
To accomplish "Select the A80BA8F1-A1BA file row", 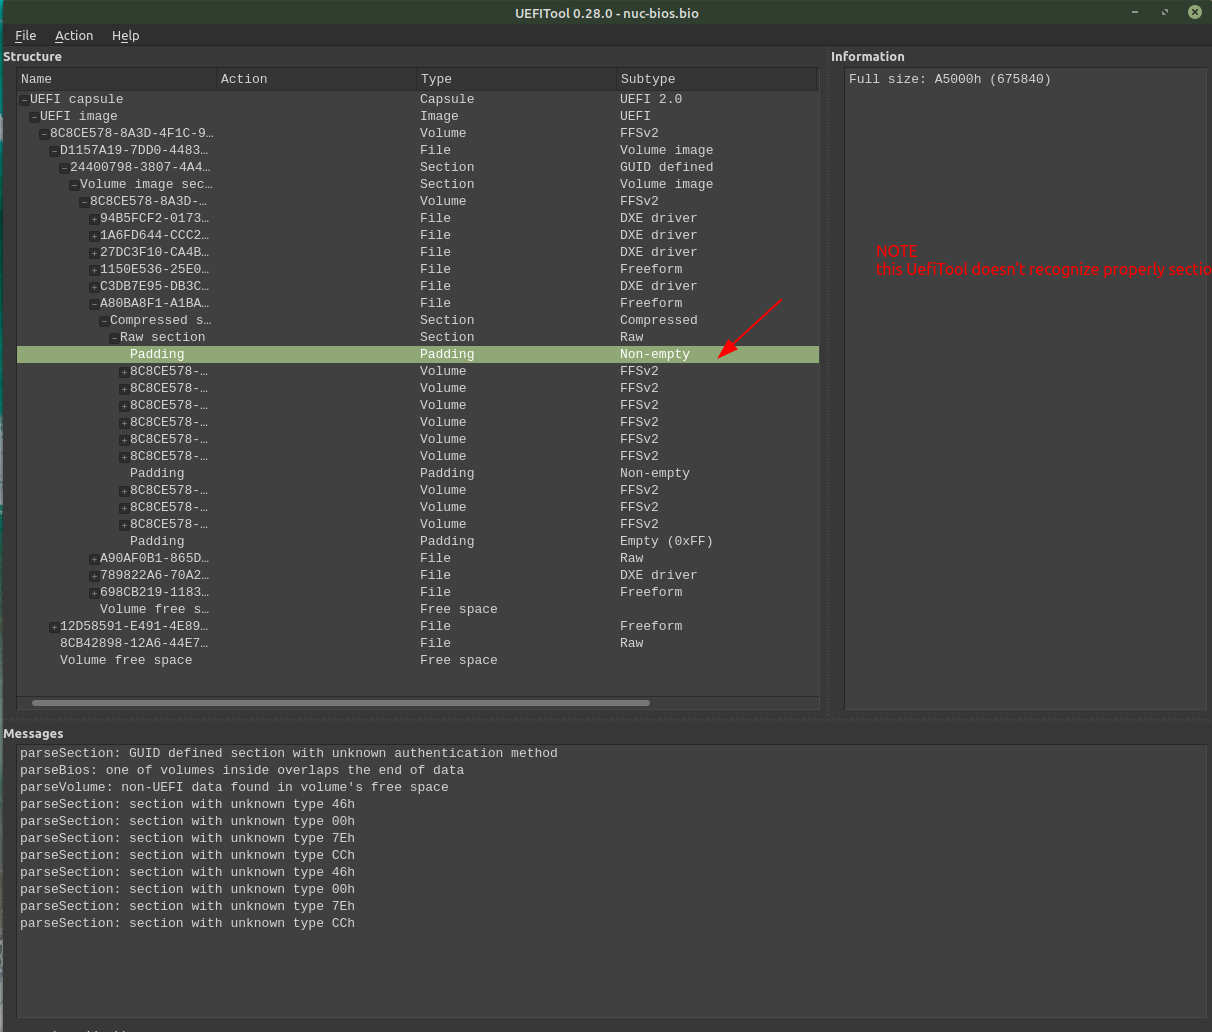I will pyautogui.click(x=418, y=303).
